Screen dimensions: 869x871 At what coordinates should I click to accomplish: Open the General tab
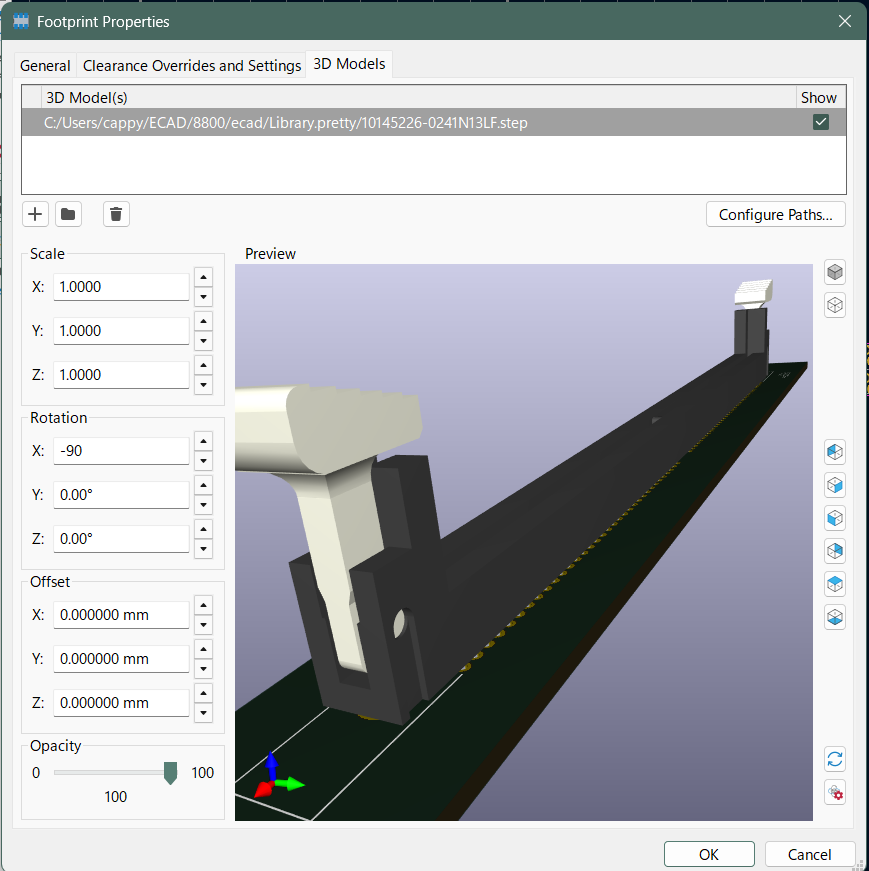click(x=45, y=66)
